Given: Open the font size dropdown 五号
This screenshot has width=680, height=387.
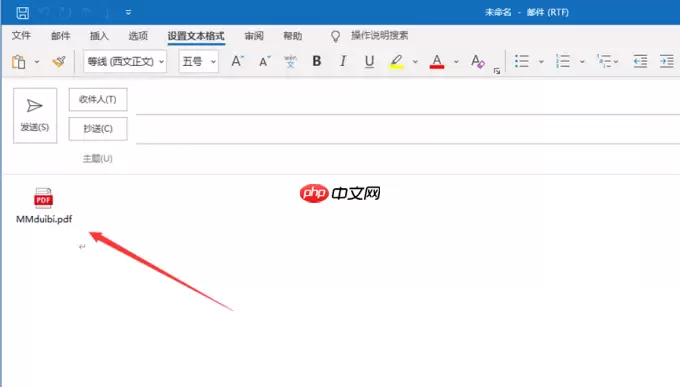Looking at the screenshot, I should [x=199, y=62].
